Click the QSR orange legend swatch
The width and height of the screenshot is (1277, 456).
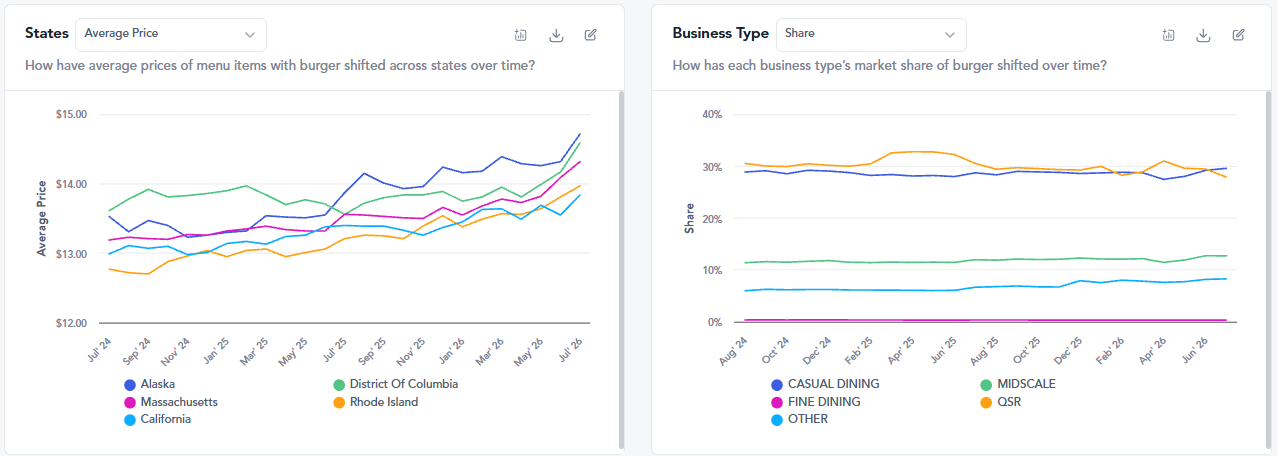click(988, 402)
